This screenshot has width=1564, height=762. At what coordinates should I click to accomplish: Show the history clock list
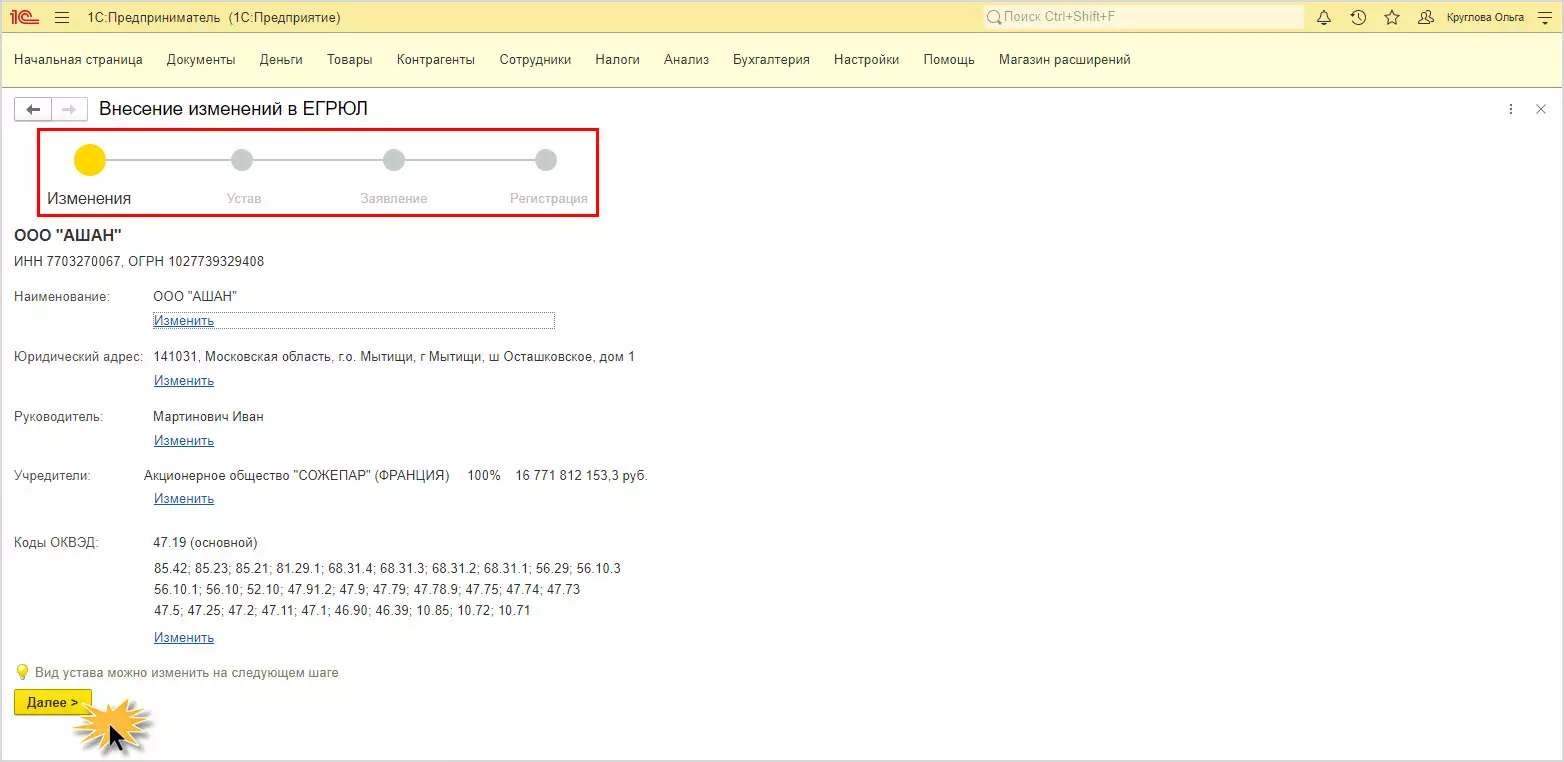point(1358,17)
